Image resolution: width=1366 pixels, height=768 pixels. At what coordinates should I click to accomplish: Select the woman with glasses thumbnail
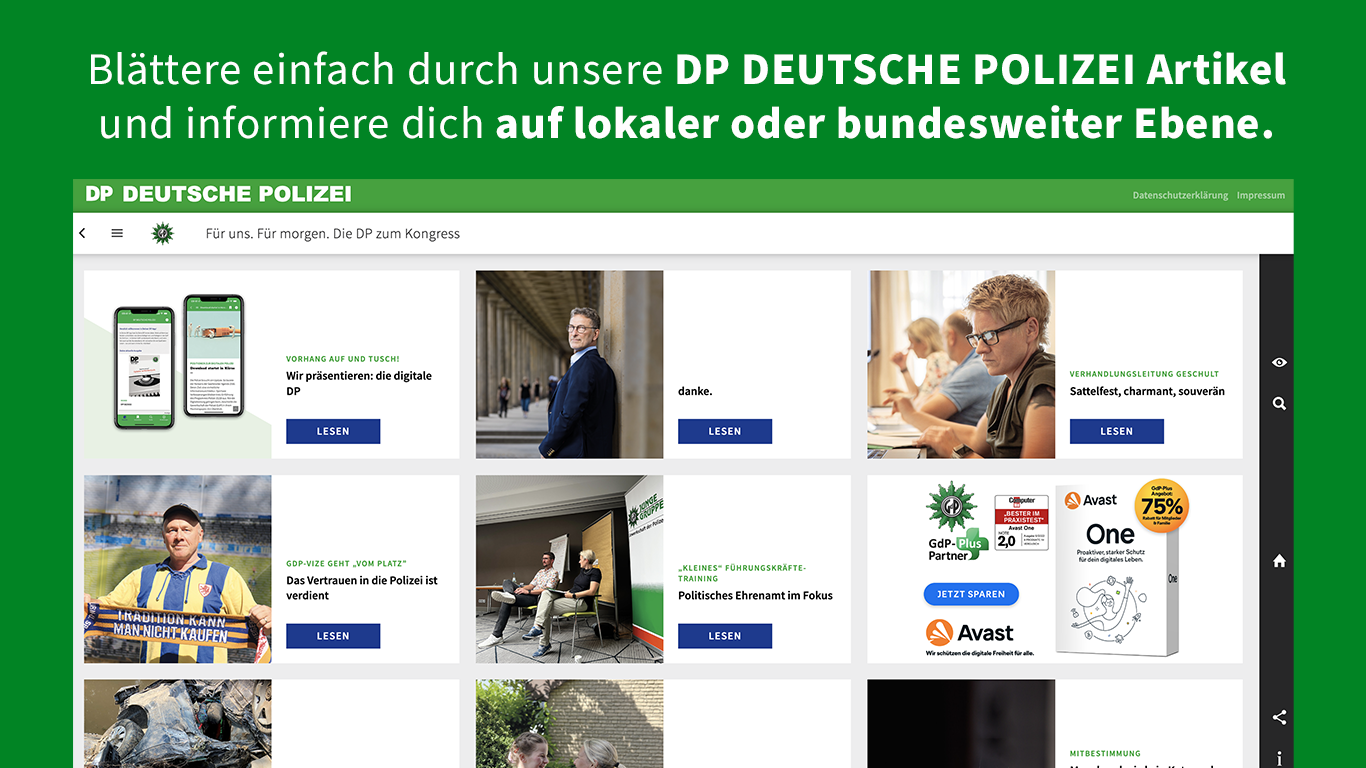961,364
